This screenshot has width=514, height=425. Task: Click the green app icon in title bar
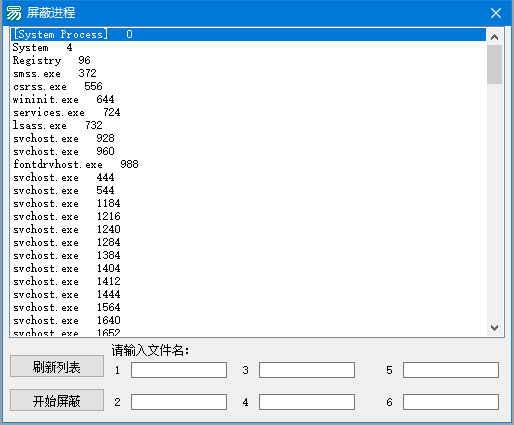tap(14, 13)
